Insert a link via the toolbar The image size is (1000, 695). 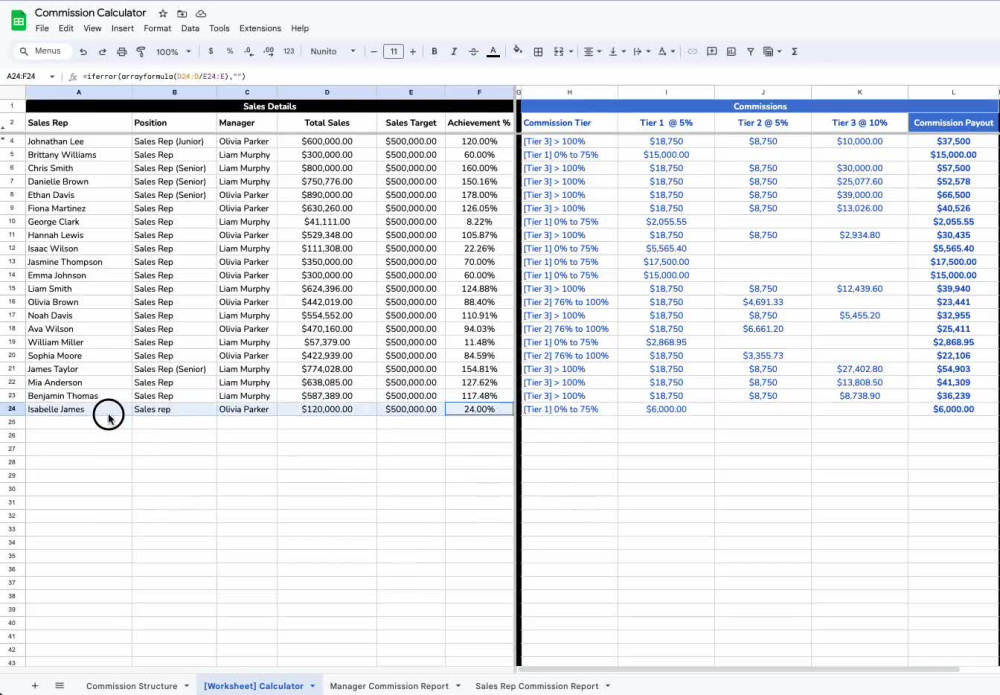692,51
